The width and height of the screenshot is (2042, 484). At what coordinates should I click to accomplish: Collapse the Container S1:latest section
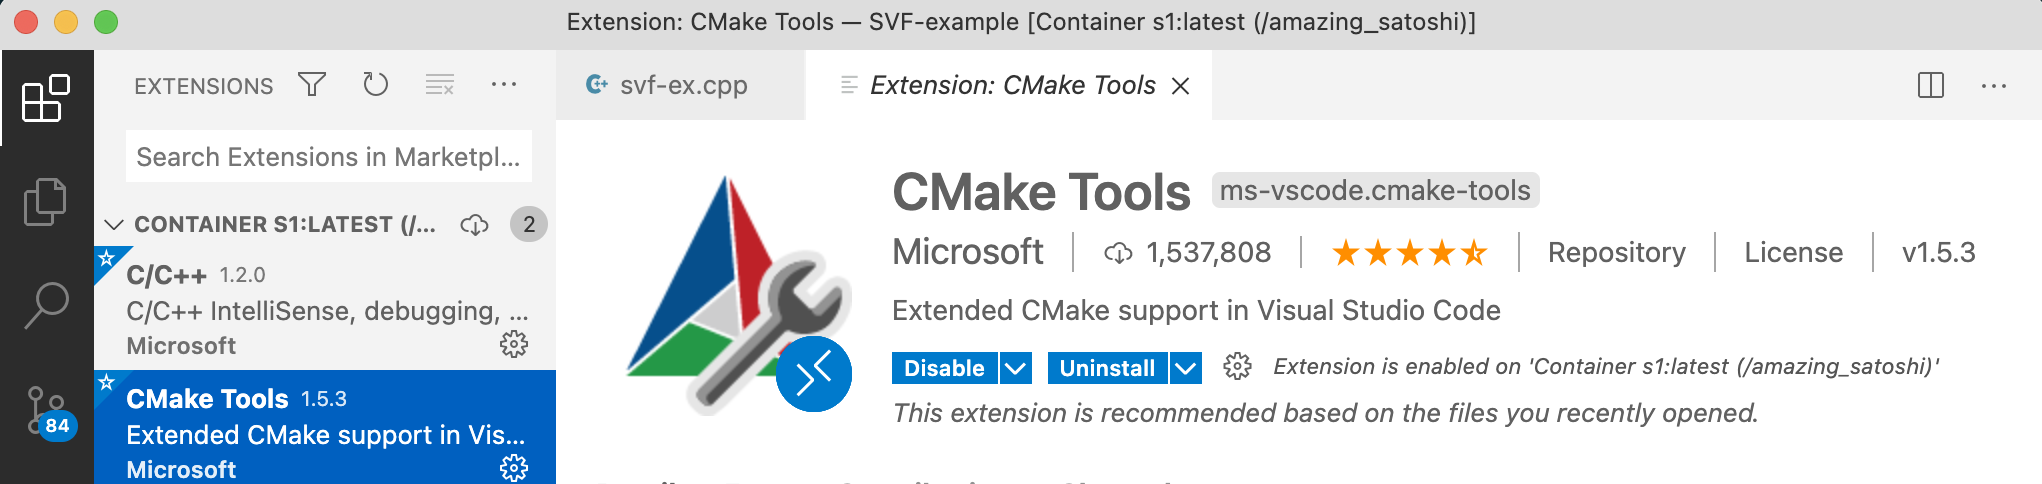(x=114, y=225)
